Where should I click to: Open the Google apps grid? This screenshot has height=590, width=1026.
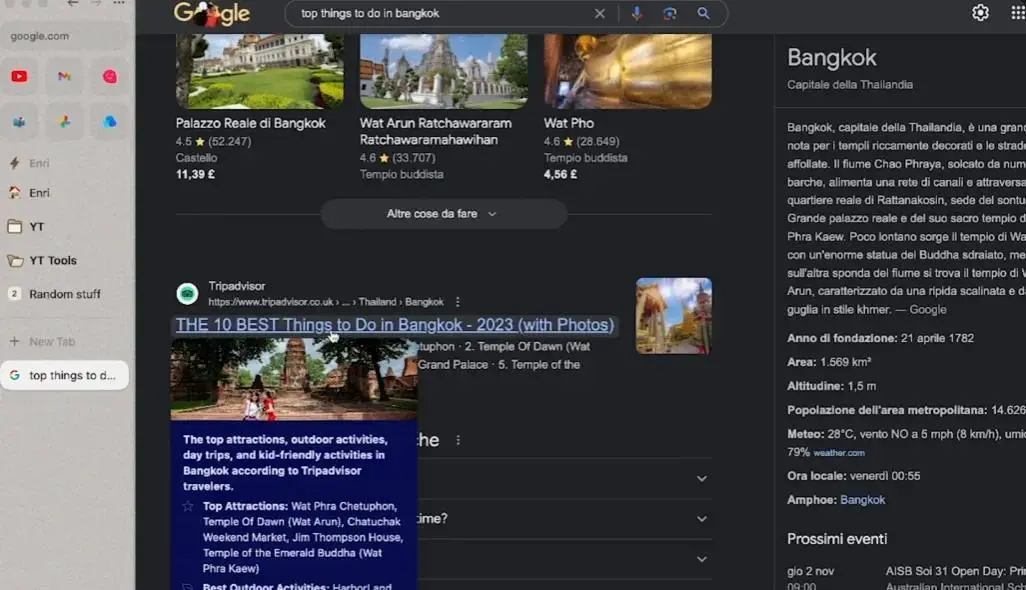tap(1017, 12)
